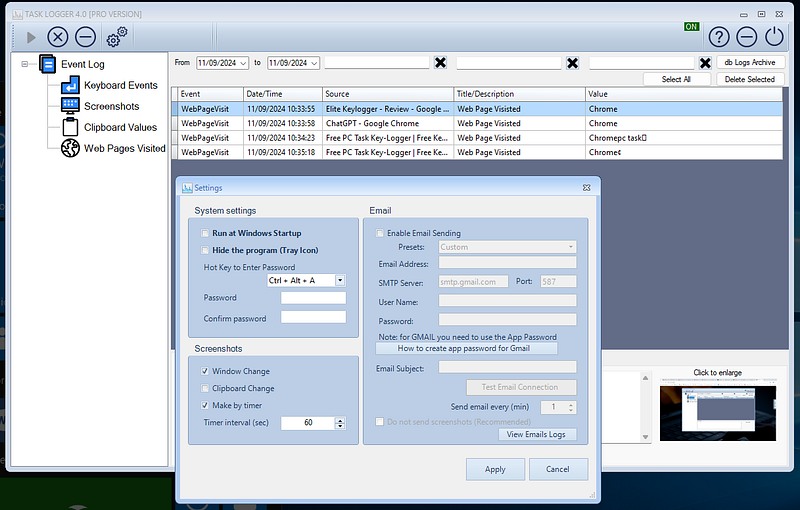Uncheck the Make by timer checkbox
The height and width of the screenshot is (510, 800).
click(x=205, y=405)
